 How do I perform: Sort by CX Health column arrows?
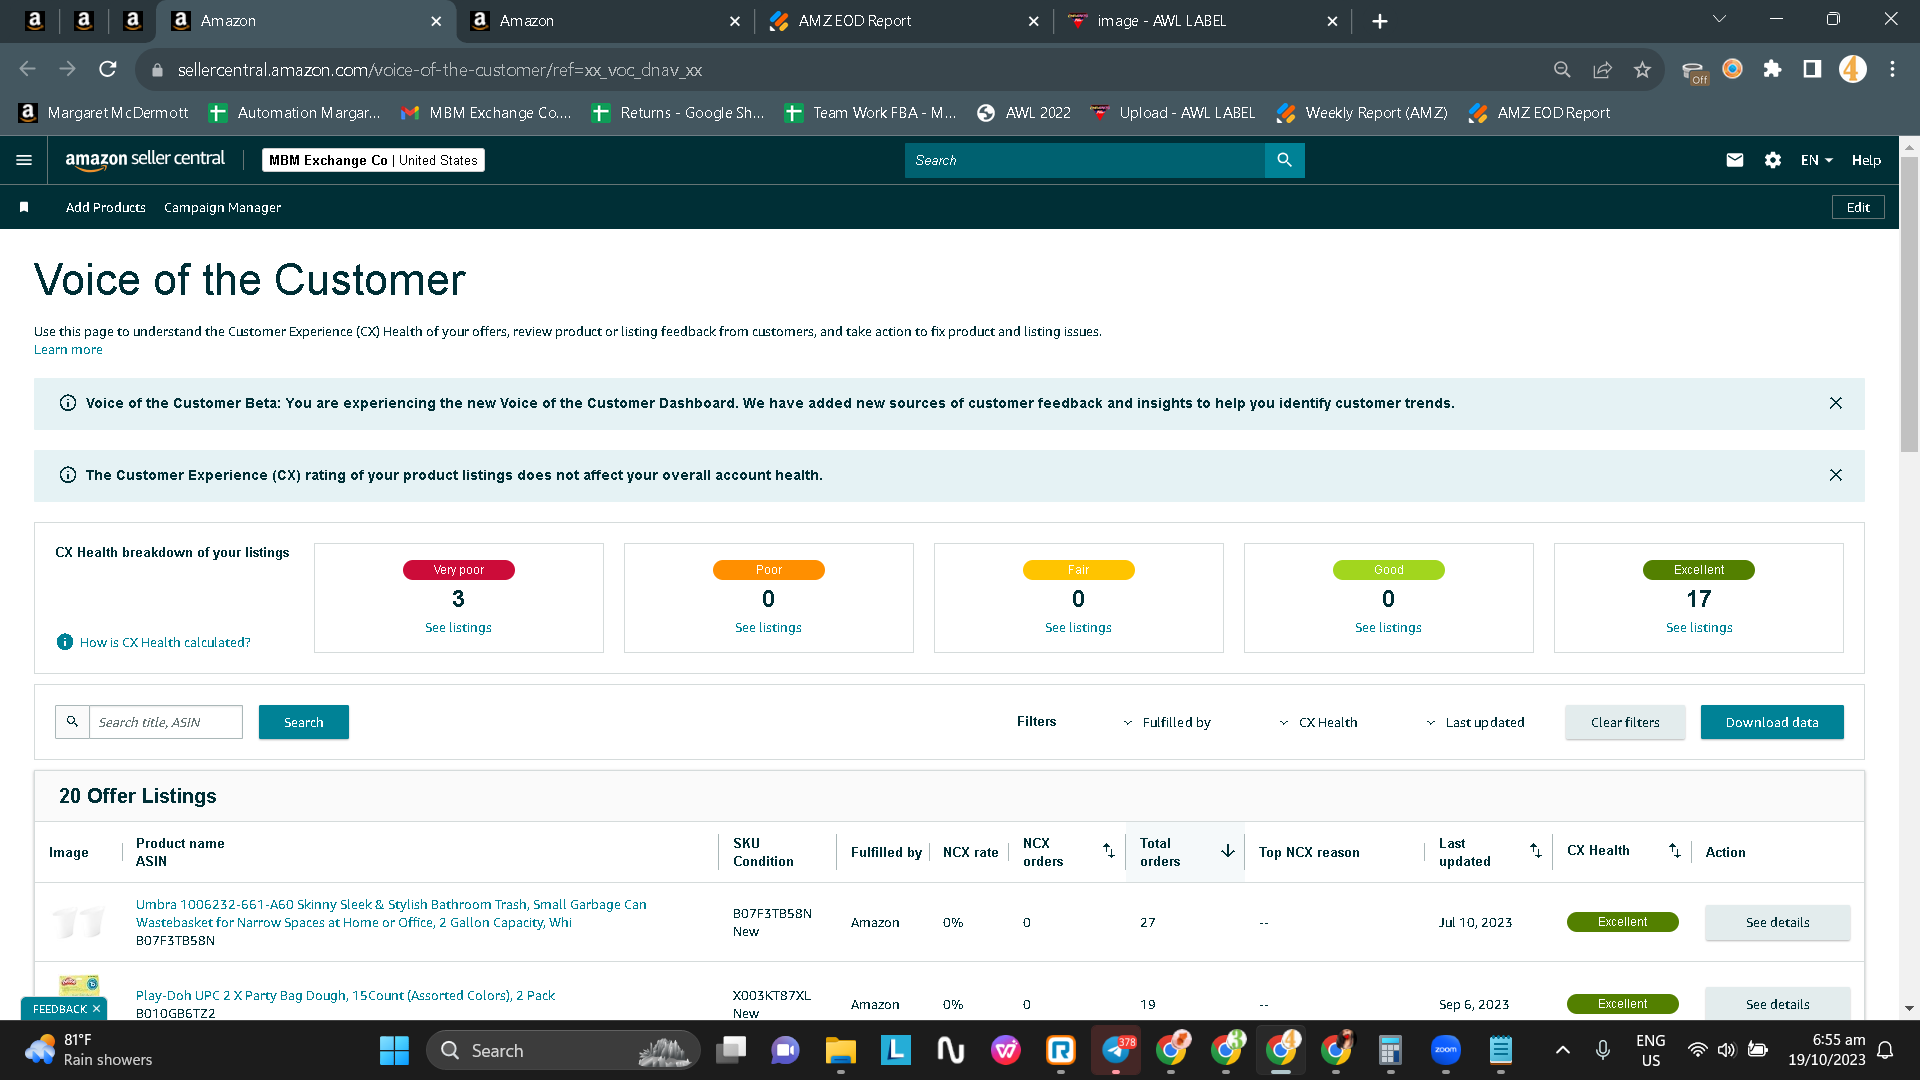1675,851
